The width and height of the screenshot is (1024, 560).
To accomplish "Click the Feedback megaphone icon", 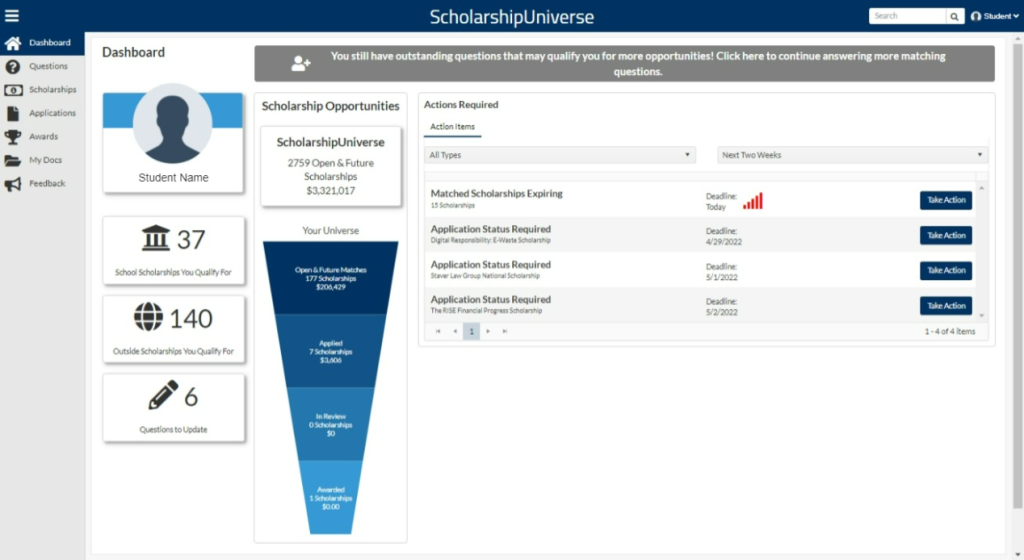I will point(12,184).
